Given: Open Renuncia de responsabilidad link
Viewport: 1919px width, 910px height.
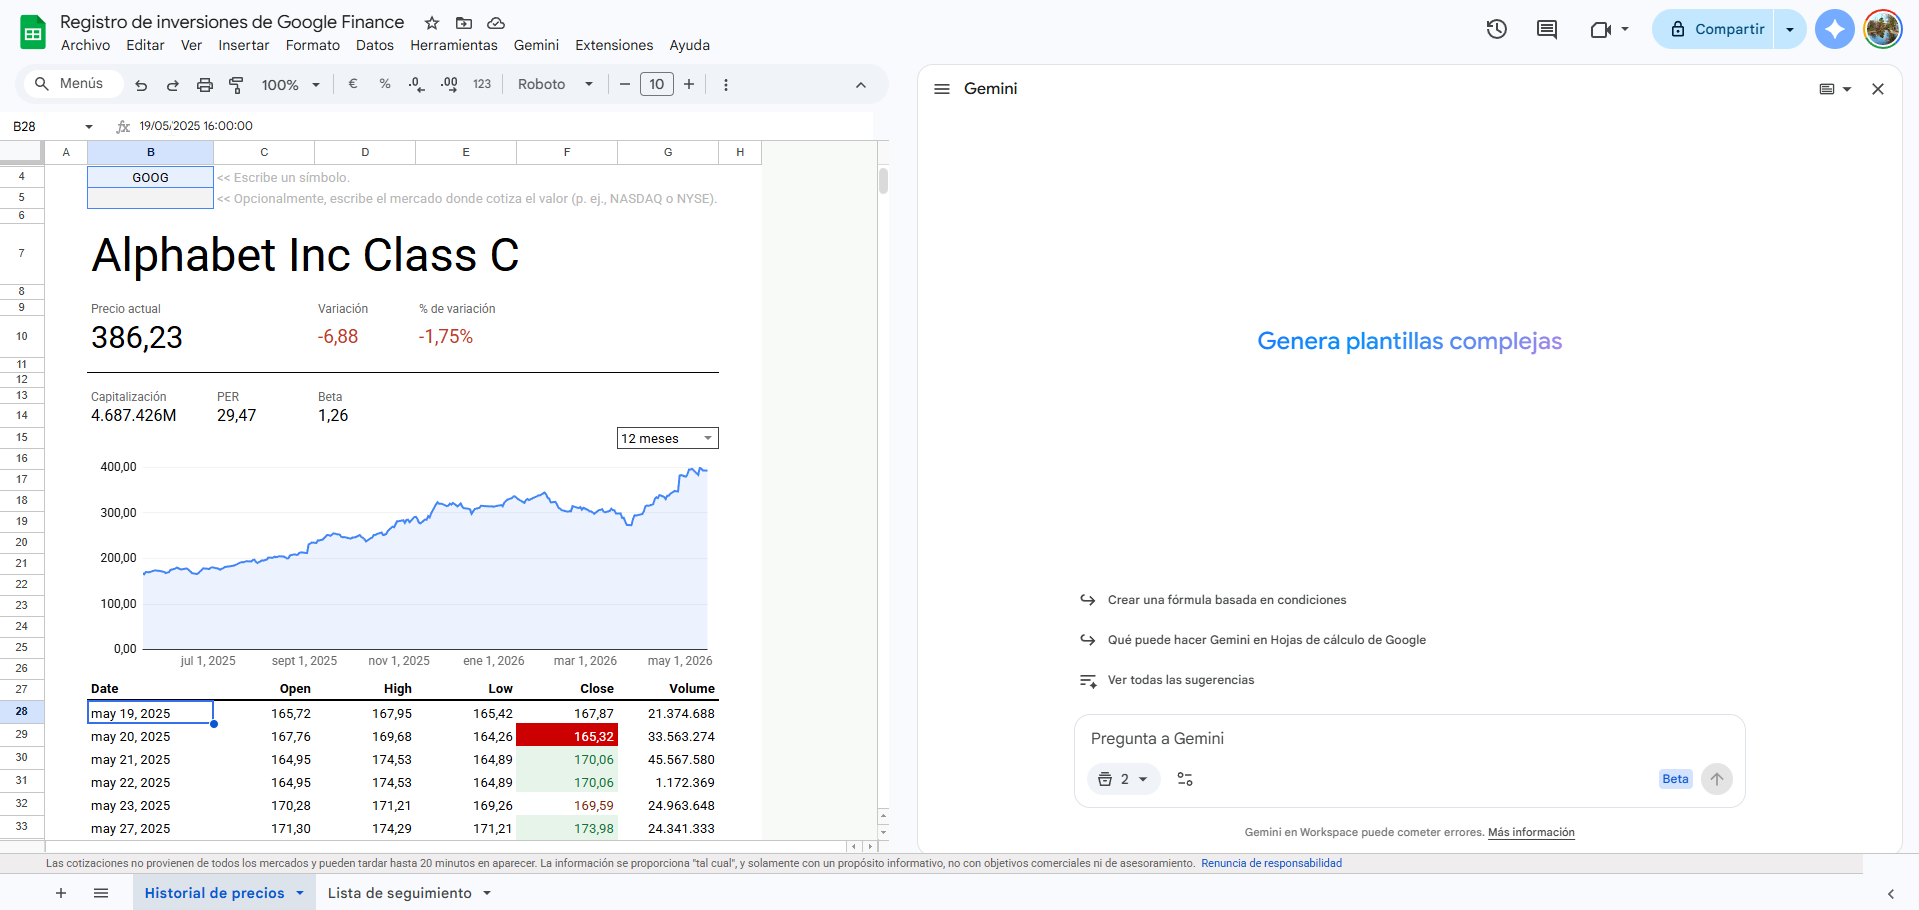Looking at the screenshot, I should [x=1271, y=863].
